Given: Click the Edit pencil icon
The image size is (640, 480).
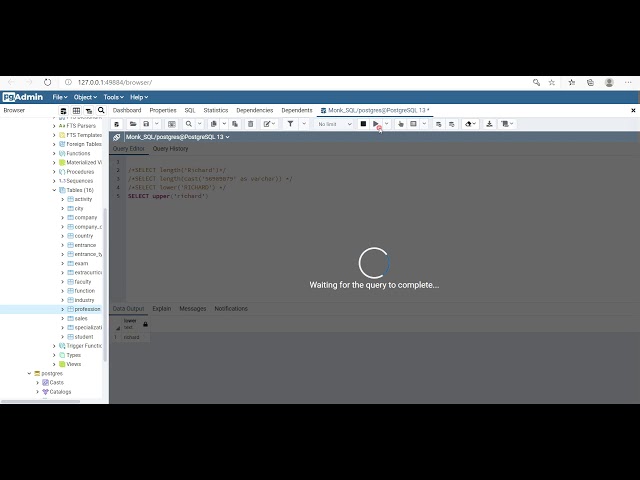Looking at the screenshot, I should [269, 124].
